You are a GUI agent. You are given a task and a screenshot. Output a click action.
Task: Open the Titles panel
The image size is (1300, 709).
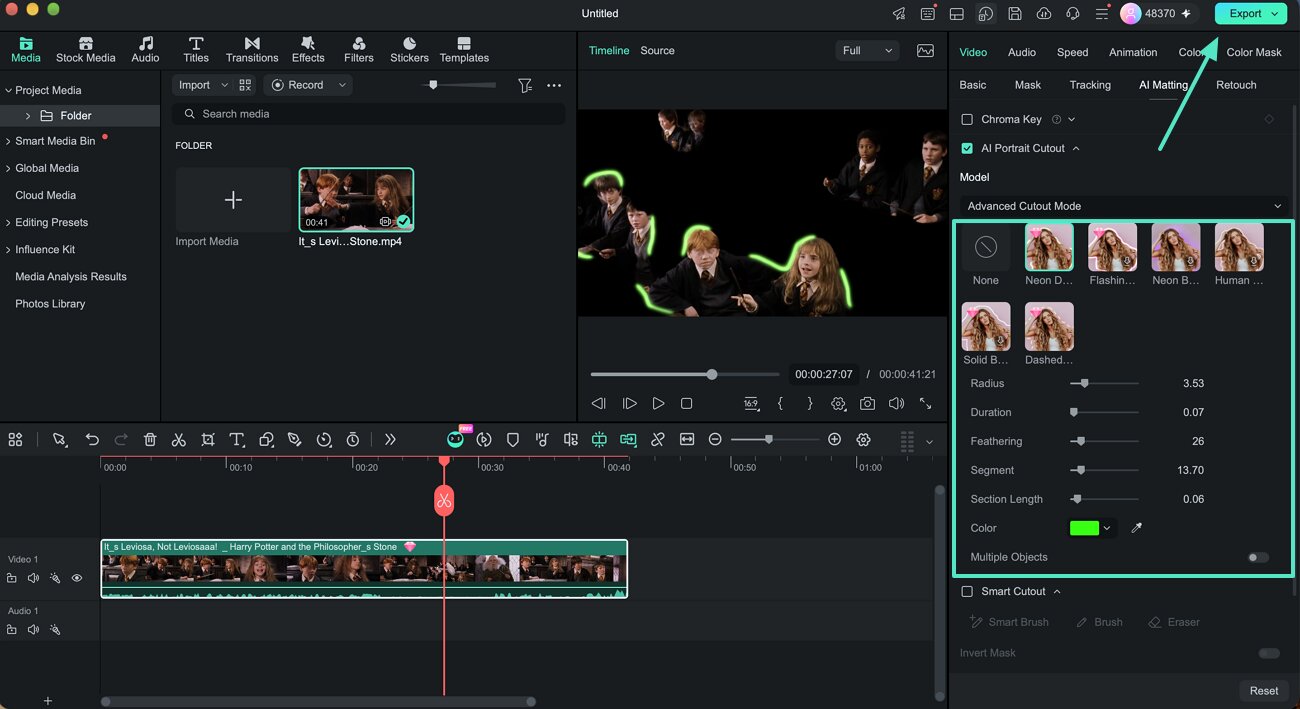click(x=196, y=50)
